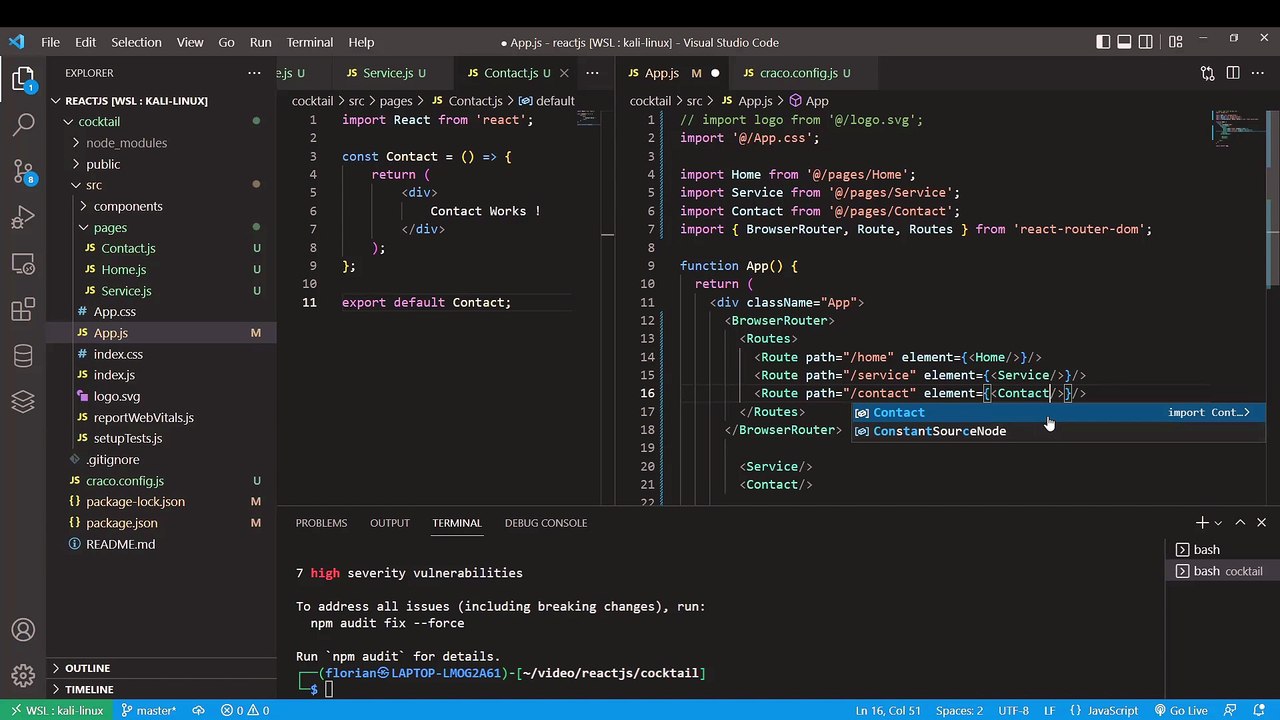Close the Contact.js editor tab
Image resolution: width=1280 pixels, height=720 pixels.
click(564, 73)
